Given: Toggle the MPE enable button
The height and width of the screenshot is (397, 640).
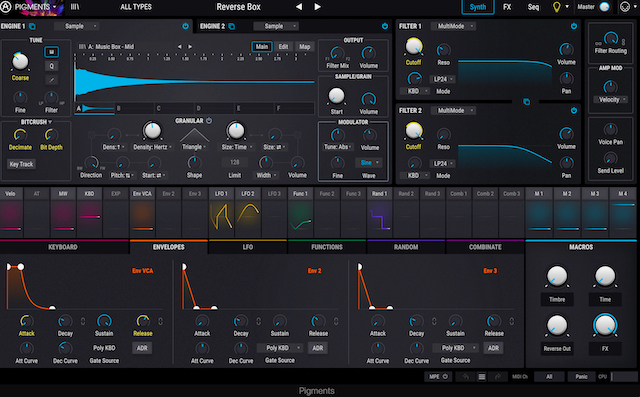Looking at the screenshot, I should (438, 377).
